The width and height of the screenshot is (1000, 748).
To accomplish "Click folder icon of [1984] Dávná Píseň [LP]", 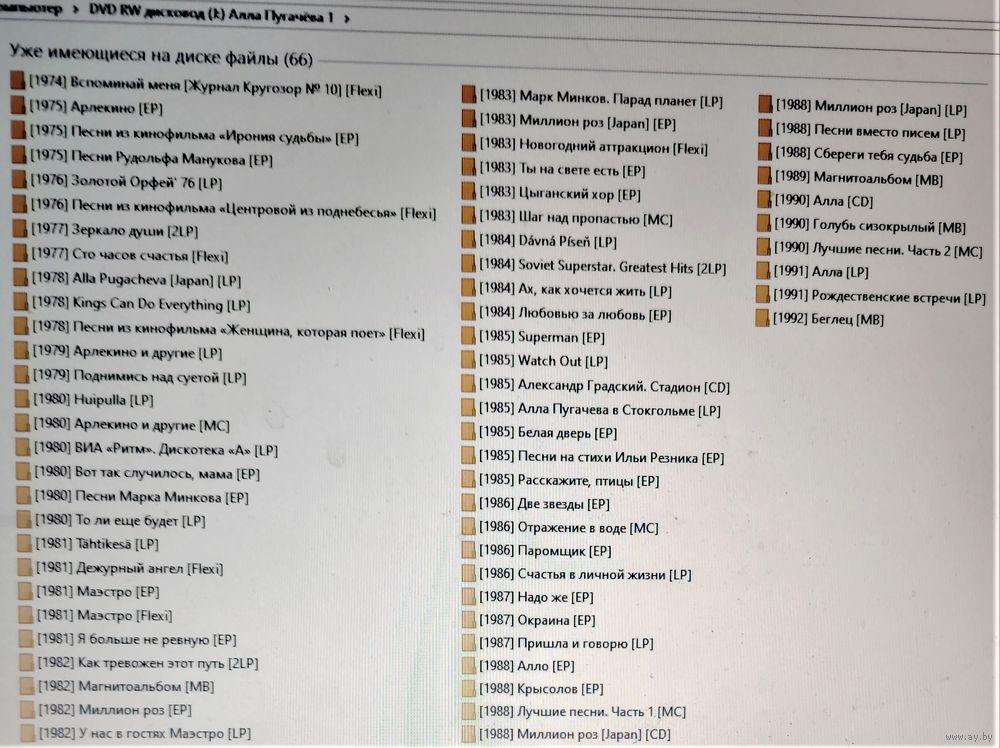I will pyautogui.click(x=469, y=240).
